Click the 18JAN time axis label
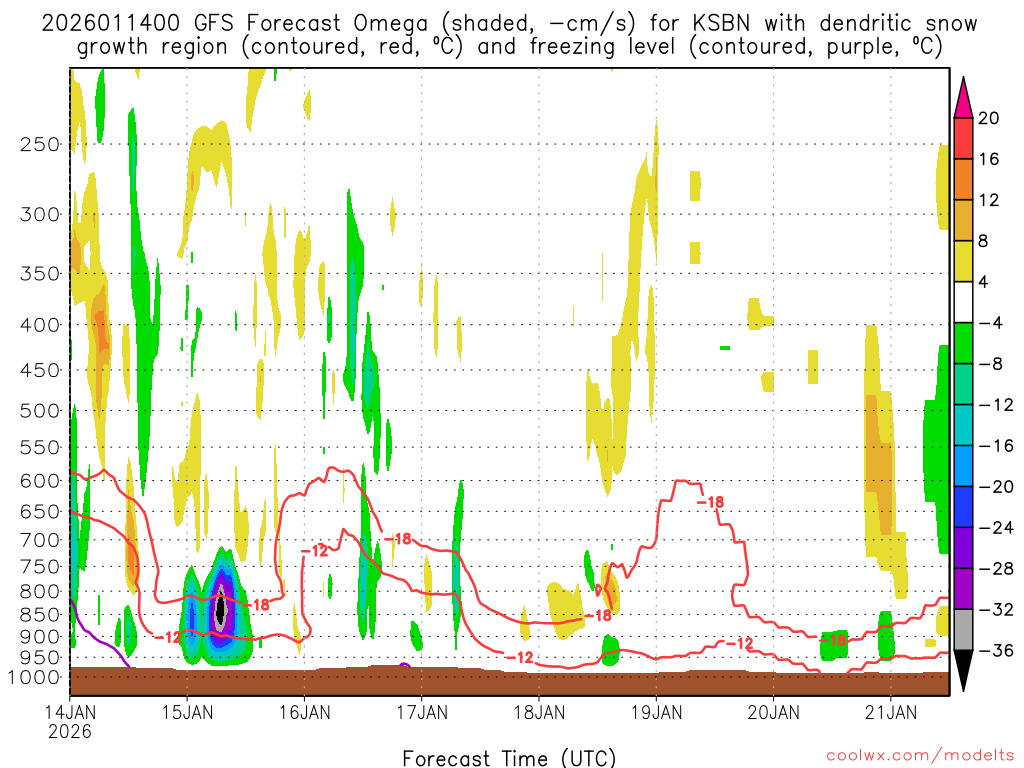The width and height of the screenshot is (1024, 768). [539, 712]
